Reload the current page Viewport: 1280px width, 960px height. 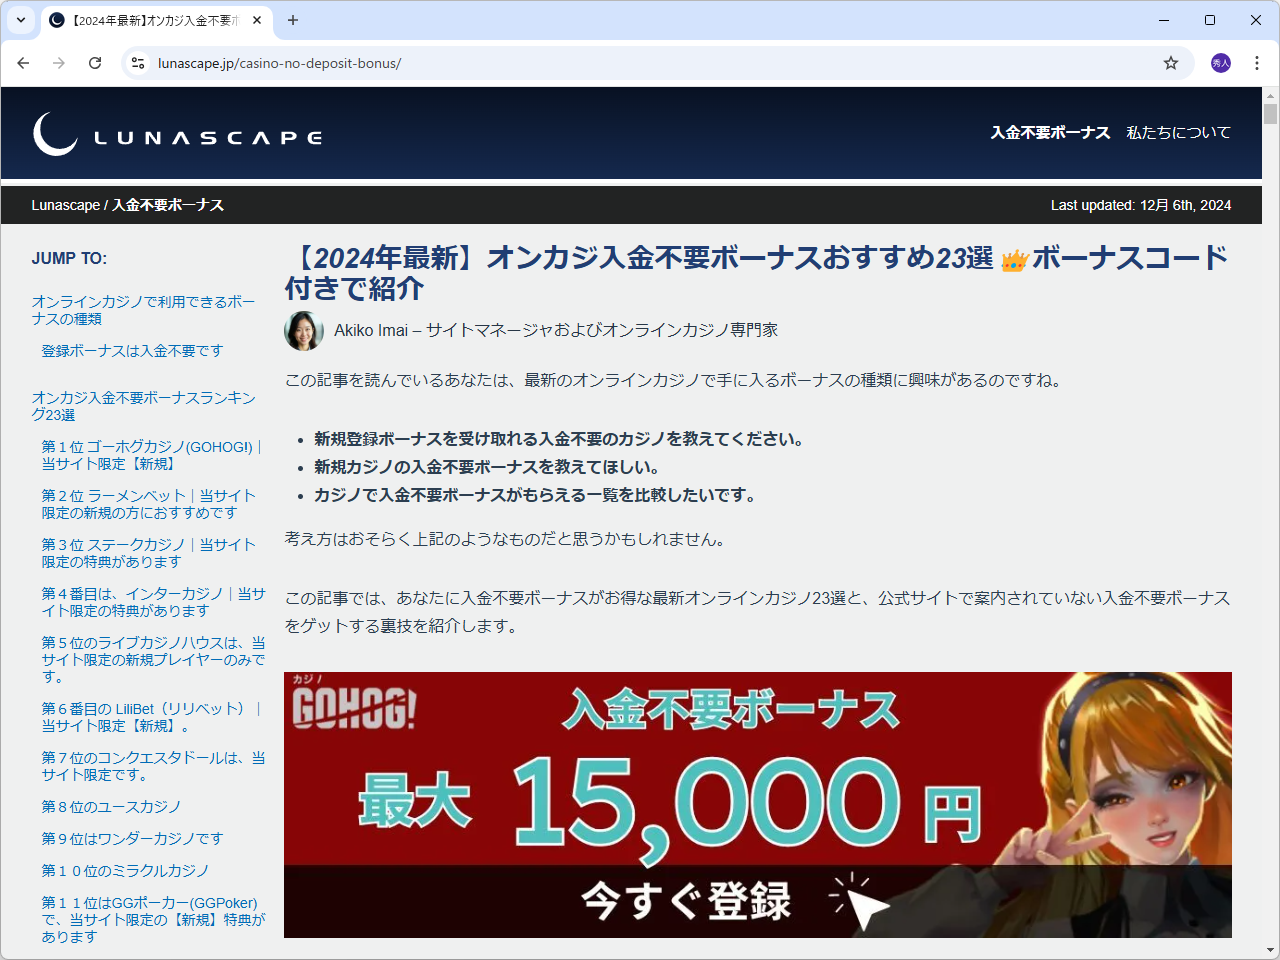coord(95,62)
